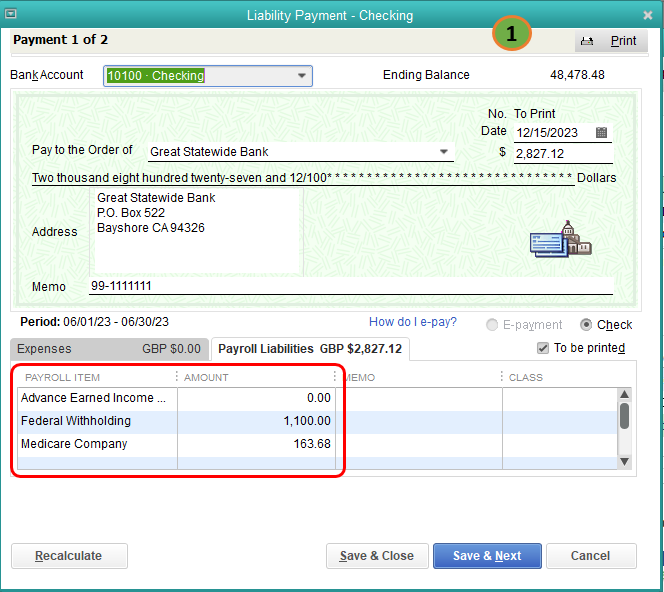664x592 pixels.
Task: Expand the Pay to the Order of dropdown
Action: point(443,152)
